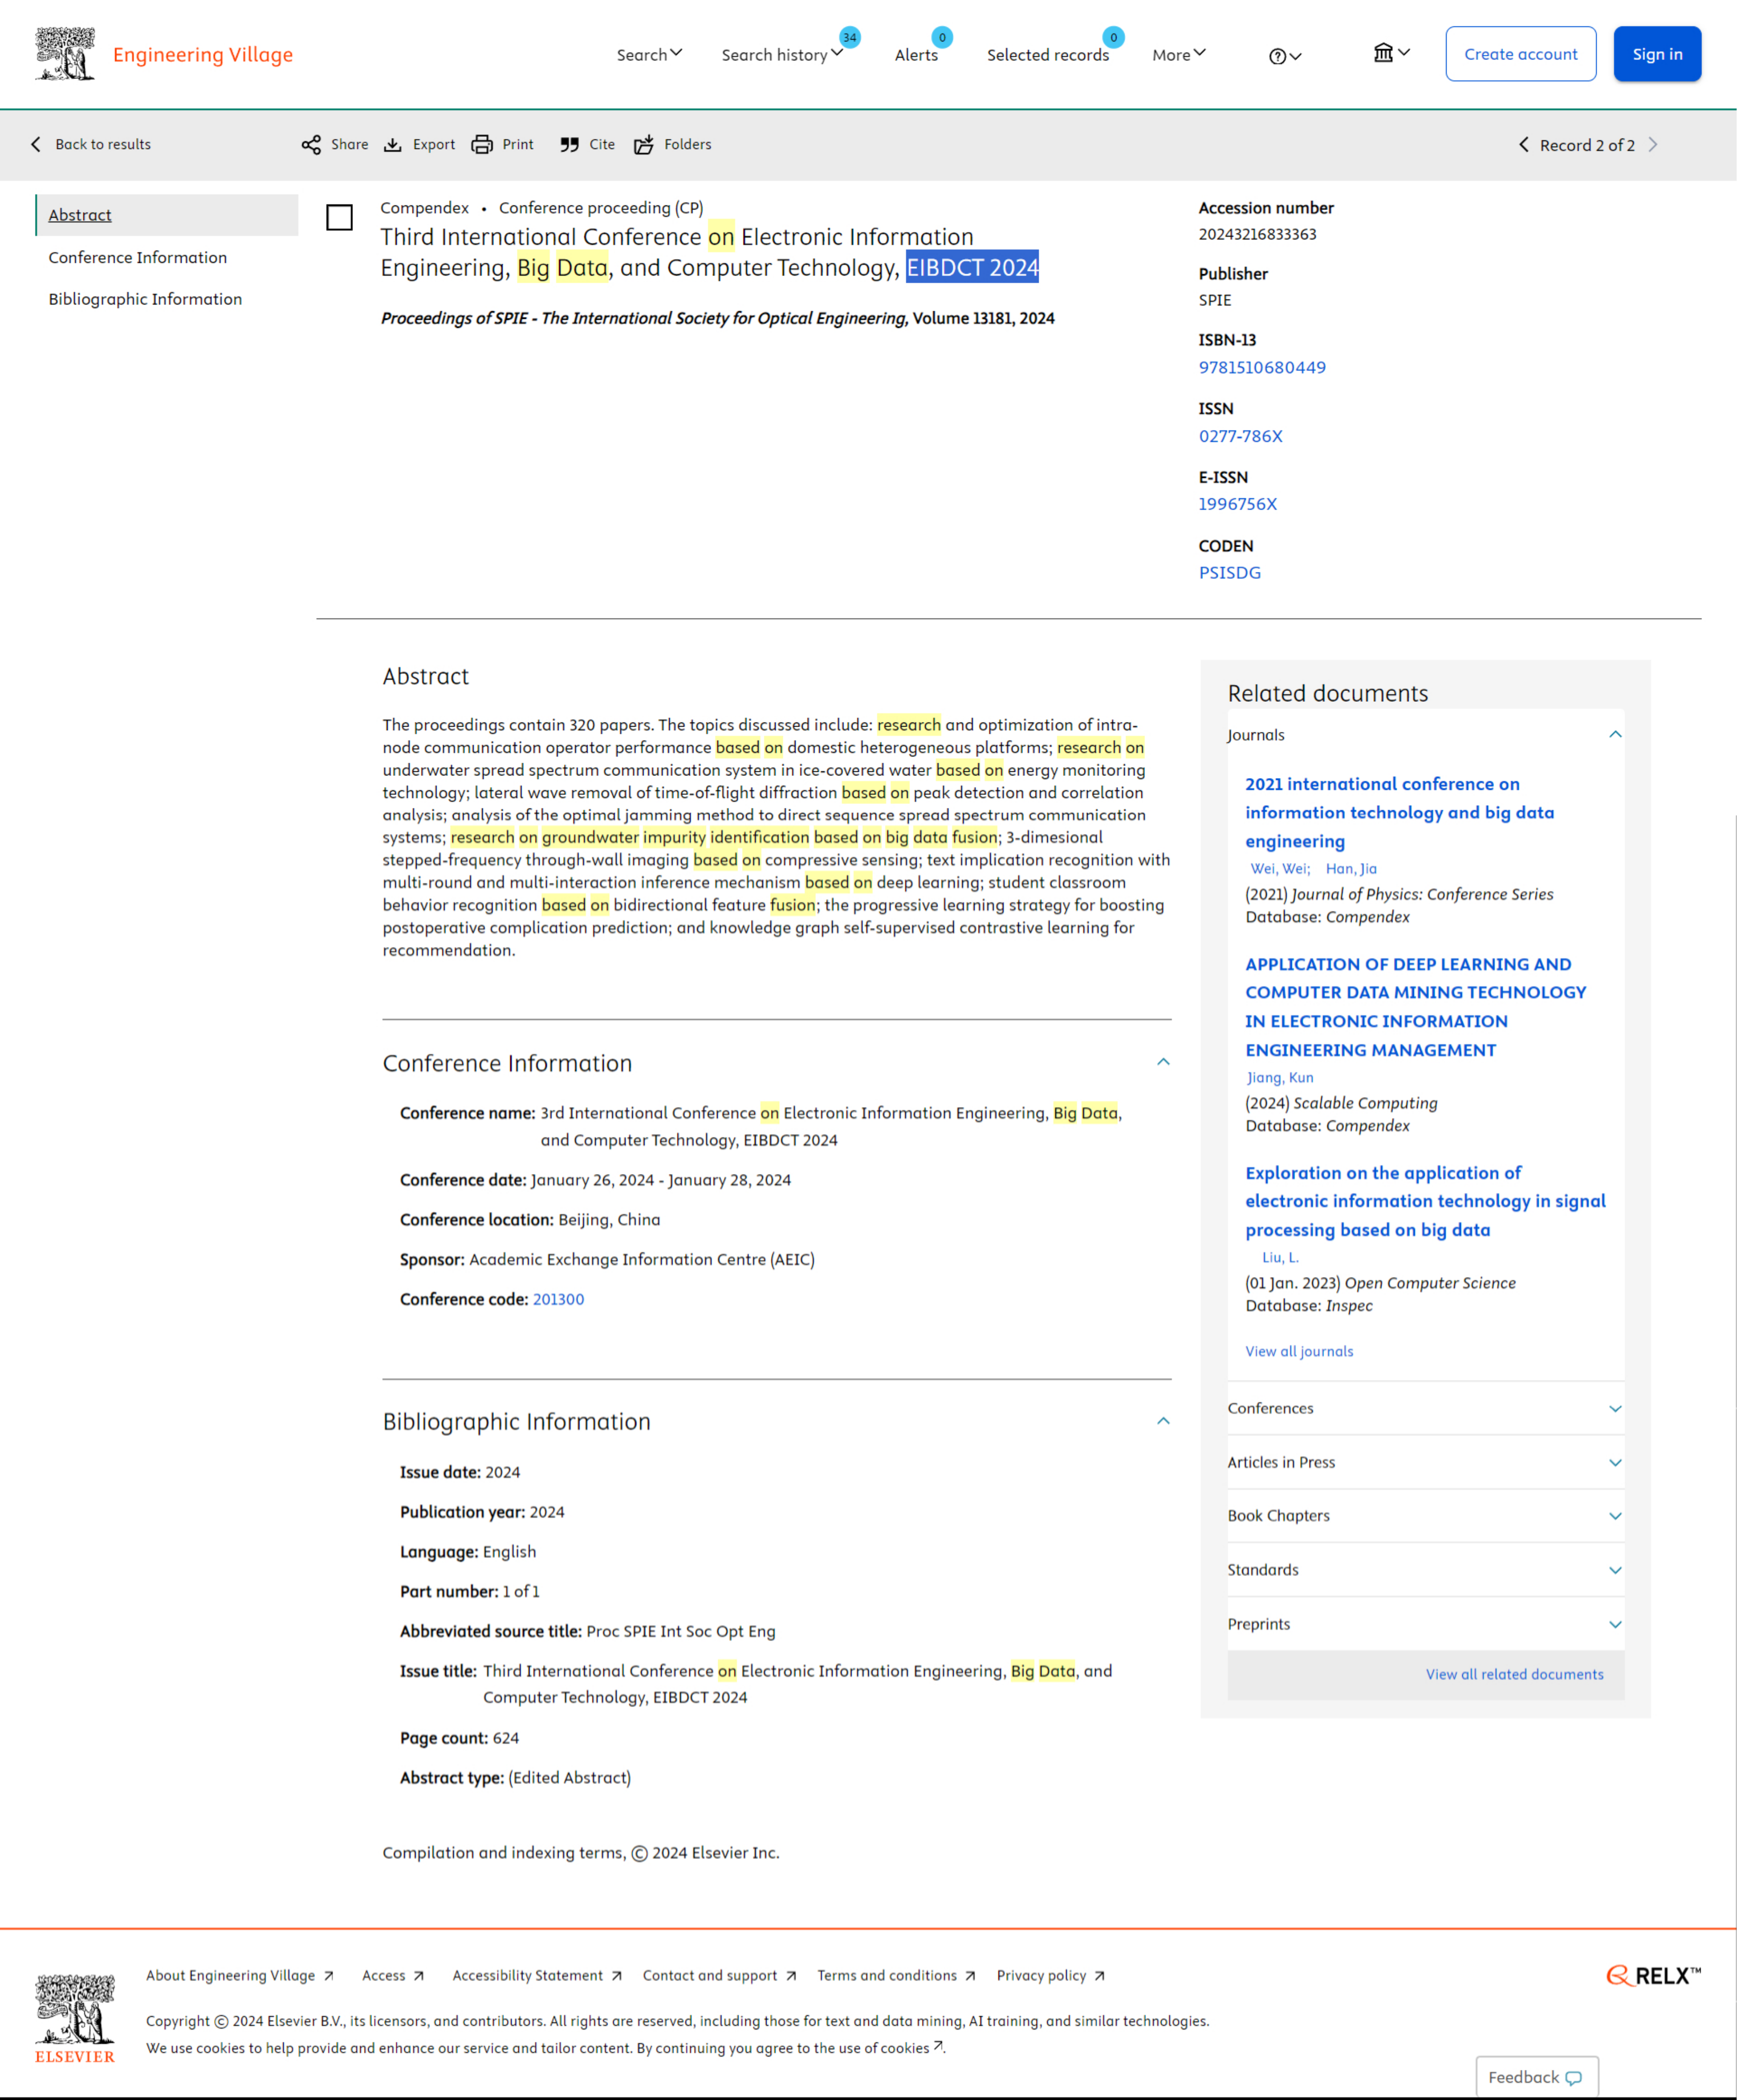Open Access footer link
This screenshot has height=2100, width=1737.
pos(393,1975)
